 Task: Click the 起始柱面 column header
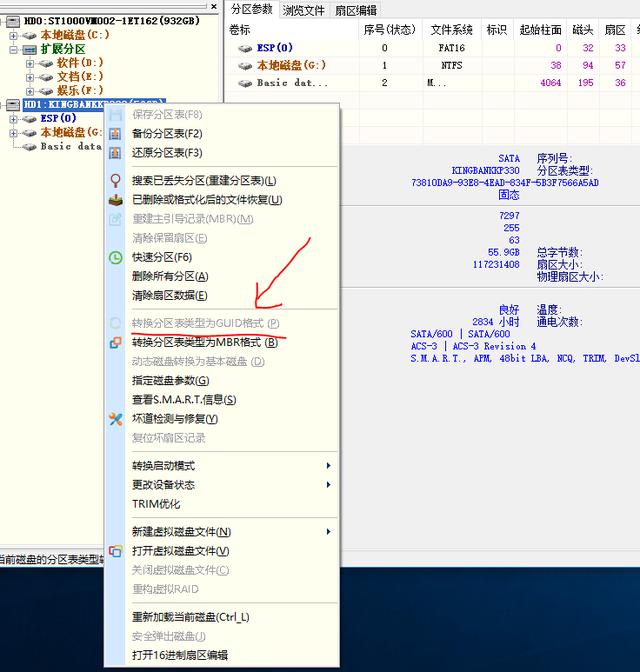tap(540, 30)
